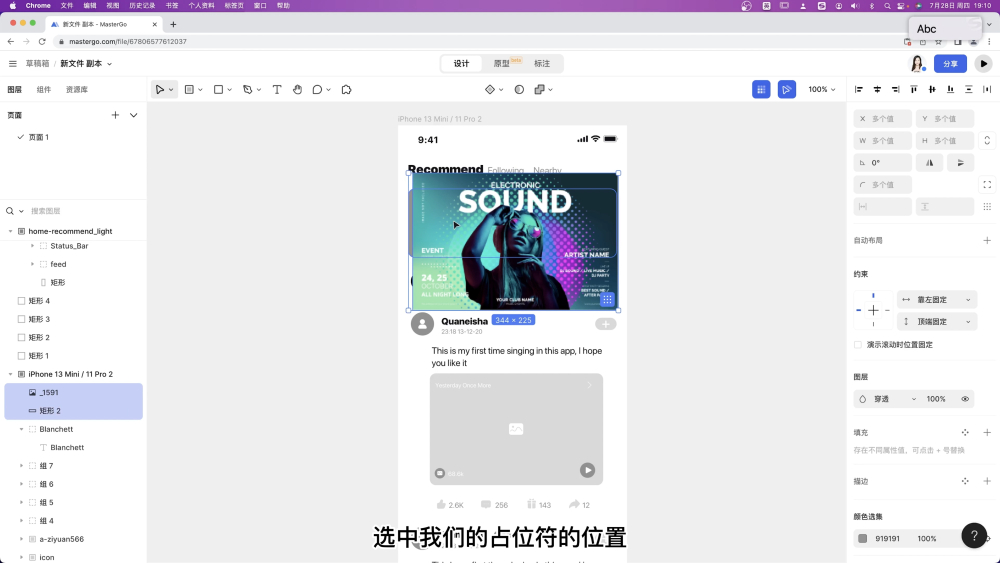The height and width of the screenshot is (563, 1000).
Task: Expand the 组 7 group
Action: tap(21, 466)
